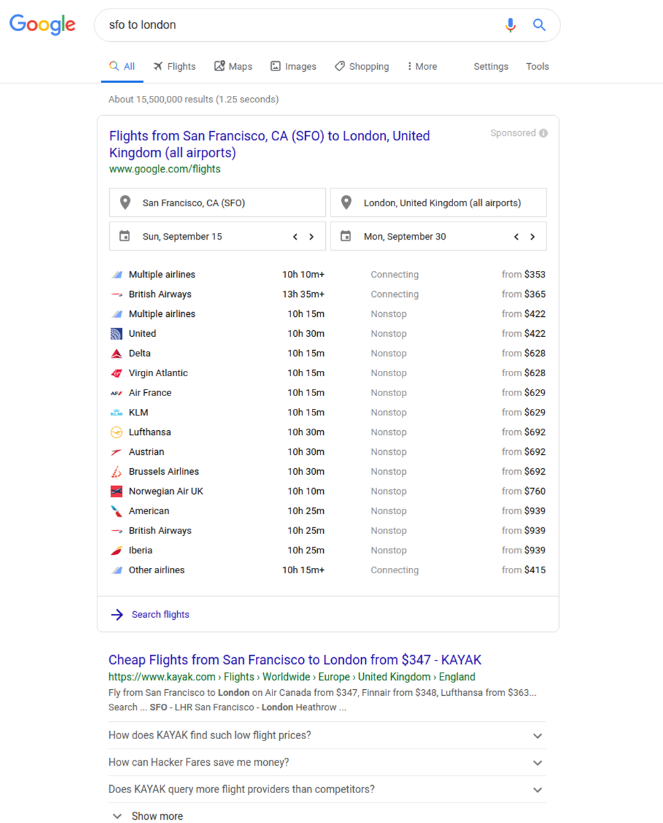The width and height of the screenshot is (663, 823).
Task: Click British Airways logo in $365 row
Action: pyautogui.click(x=117, y=294)
